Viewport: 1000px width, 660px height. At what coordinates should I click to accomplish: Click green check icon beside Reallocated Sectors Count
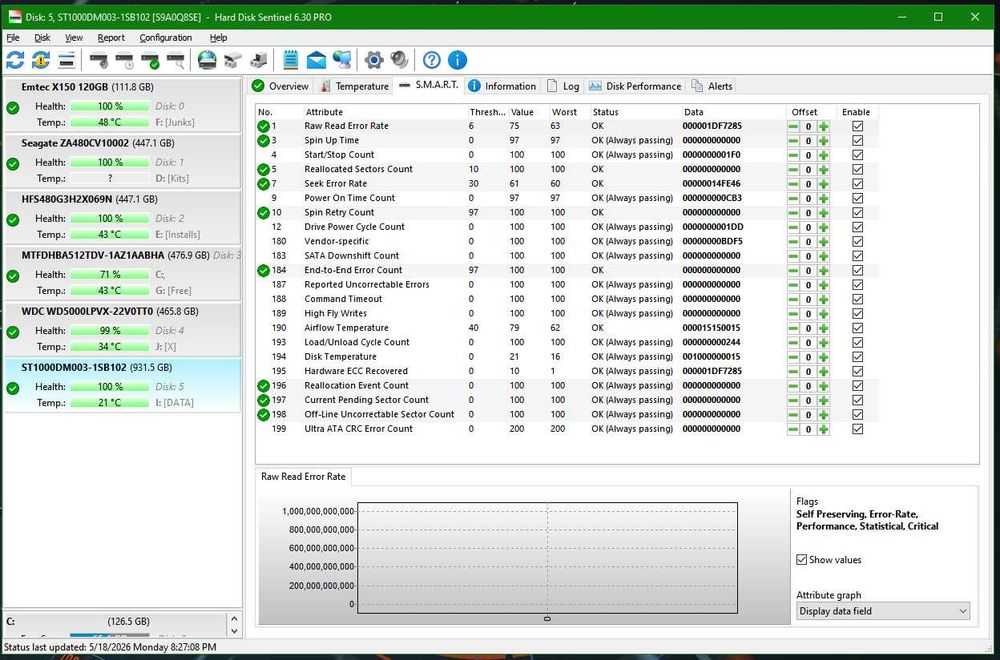(x=263, y=170)
